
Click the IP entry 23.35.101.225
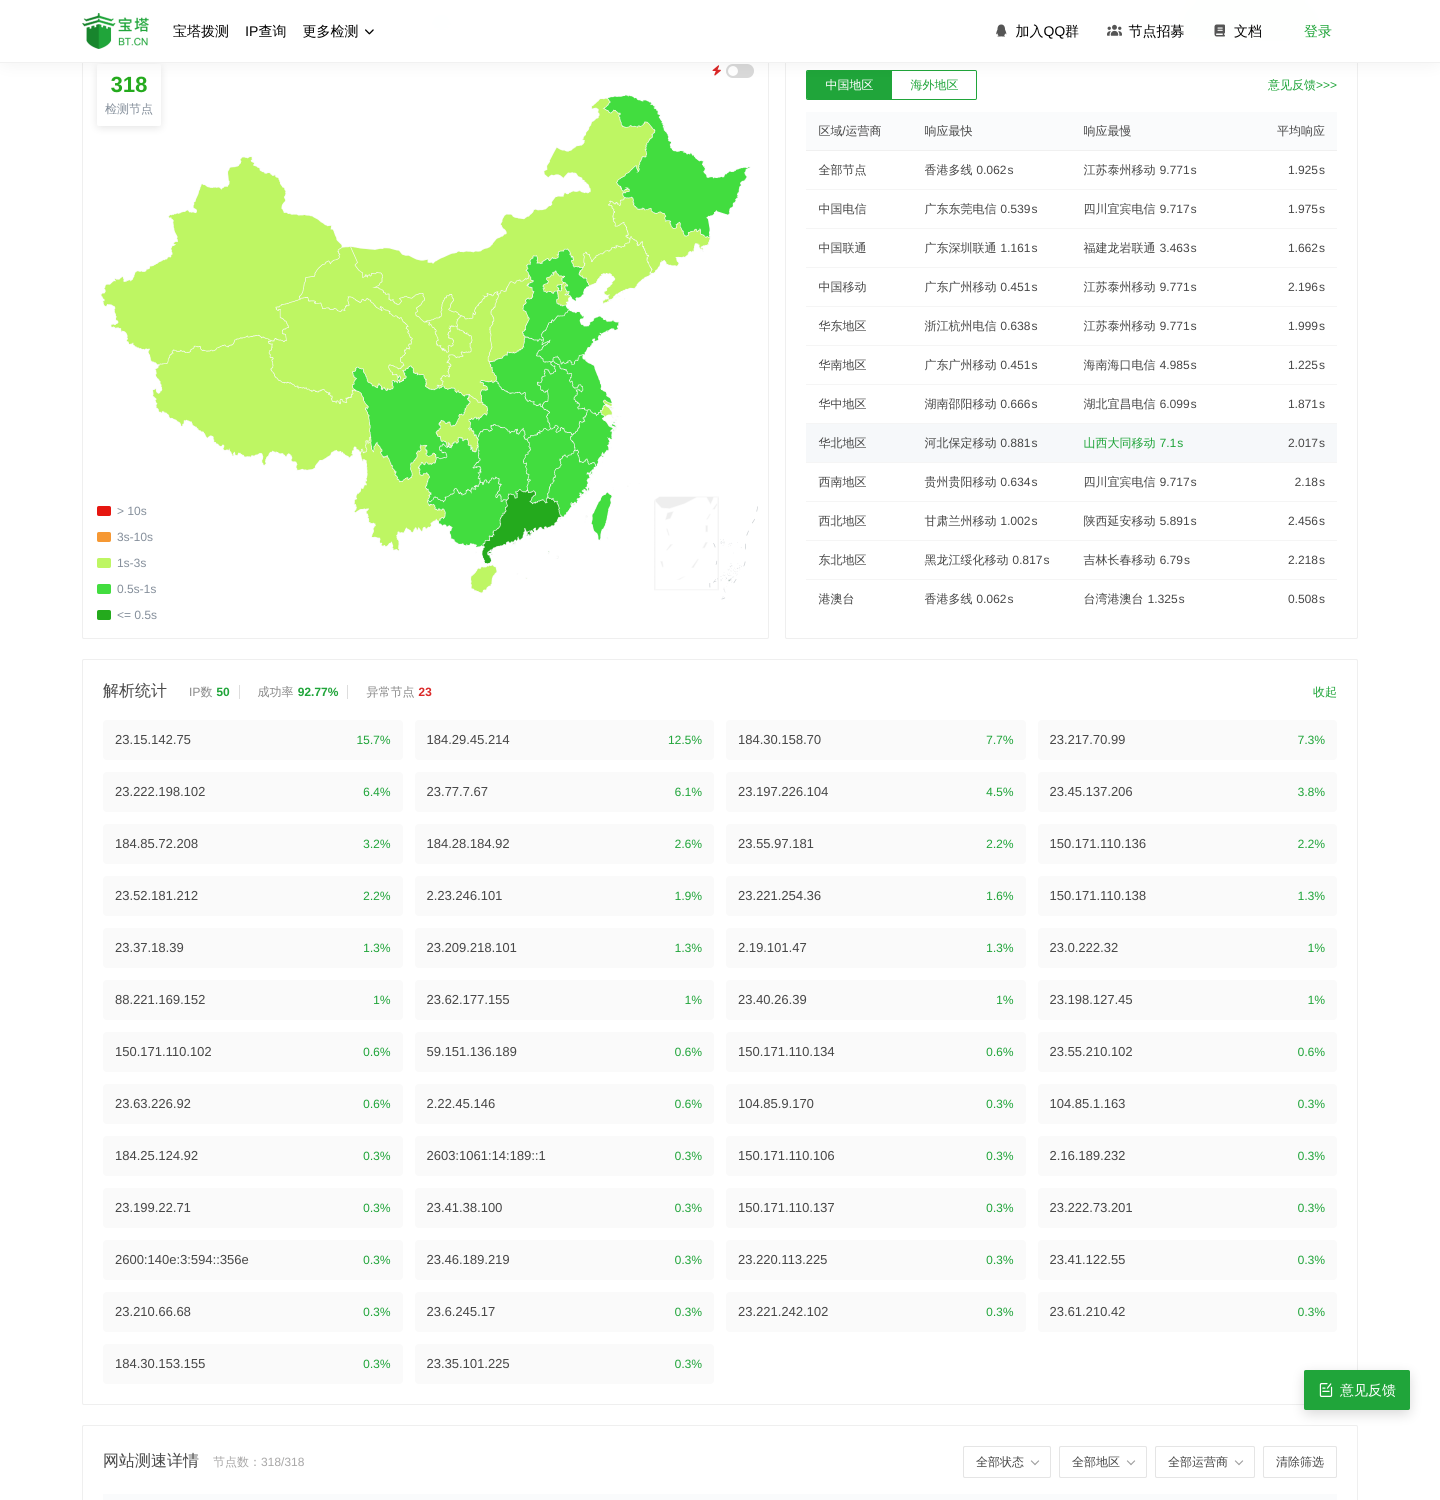point(564,1364)
